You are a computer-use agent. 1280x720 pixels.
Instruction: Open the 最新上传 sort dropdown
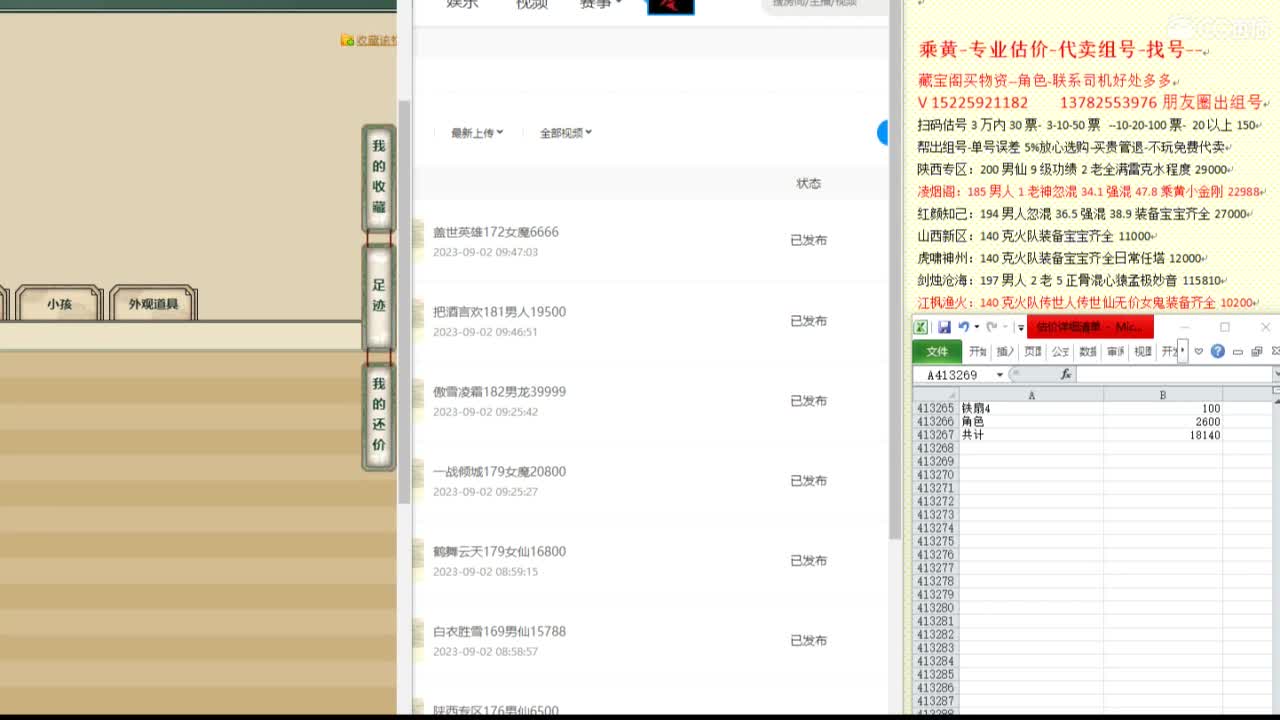(x=477, y=133)
